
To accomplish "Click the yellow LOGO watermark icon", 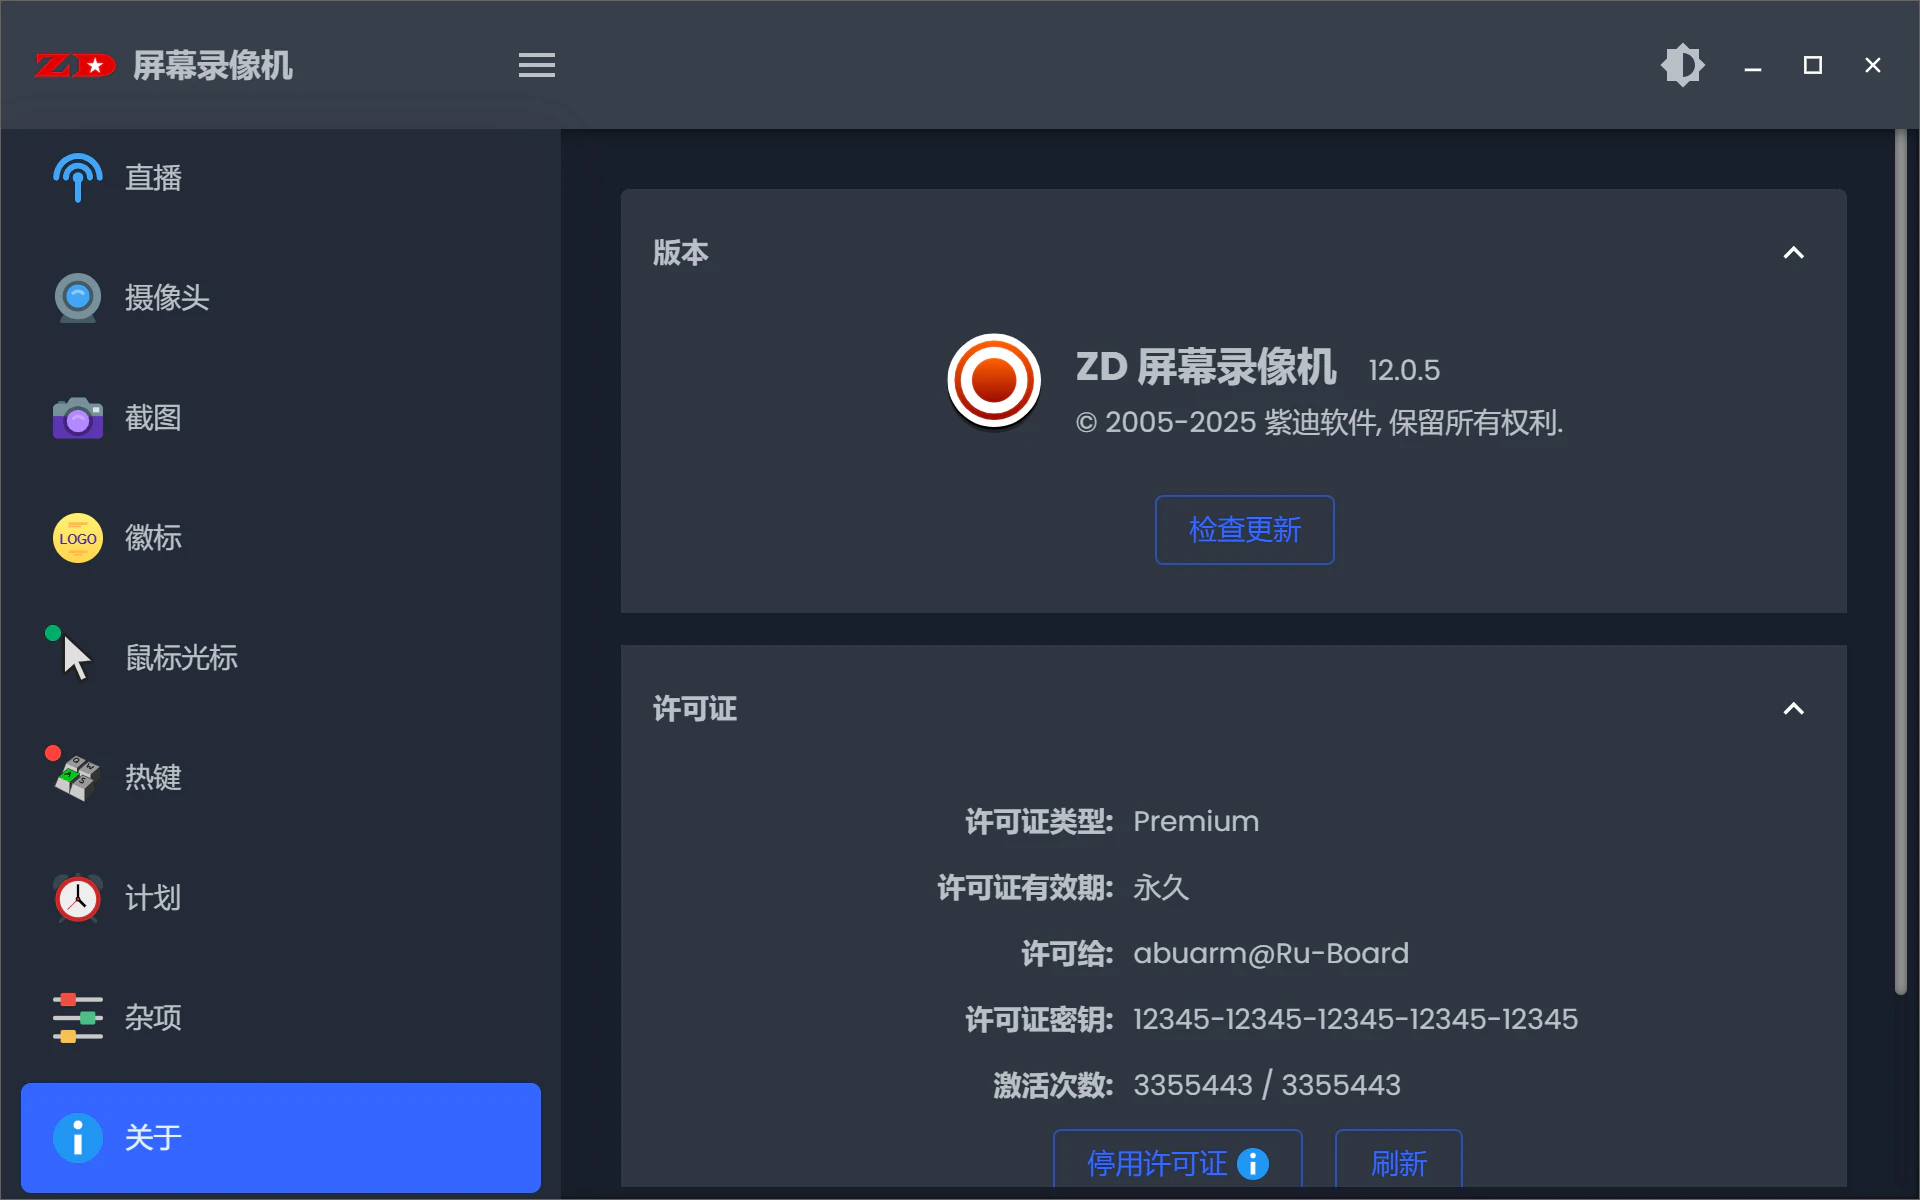I will [x=77, y=538].
